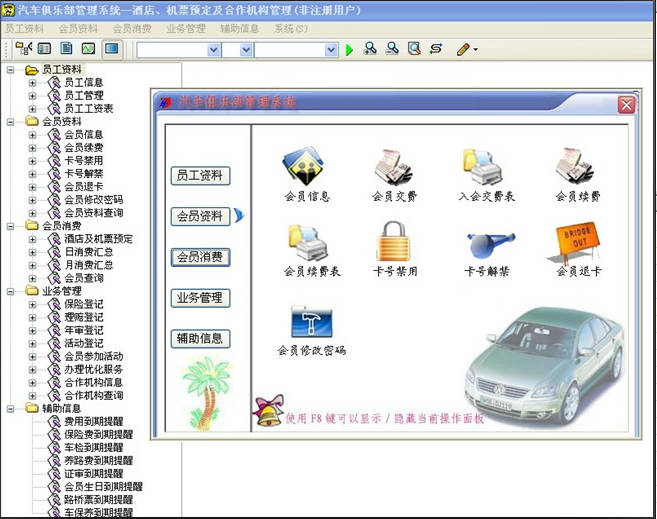Select 会员修改密码 in the tree
This screenshot has height=519, width=657.
click(x=93, y=200)
